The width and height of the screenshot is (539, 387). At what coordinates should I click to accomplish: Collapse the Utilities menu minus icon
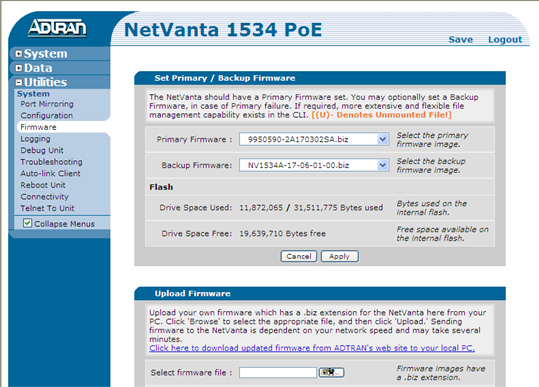(19, 82)
